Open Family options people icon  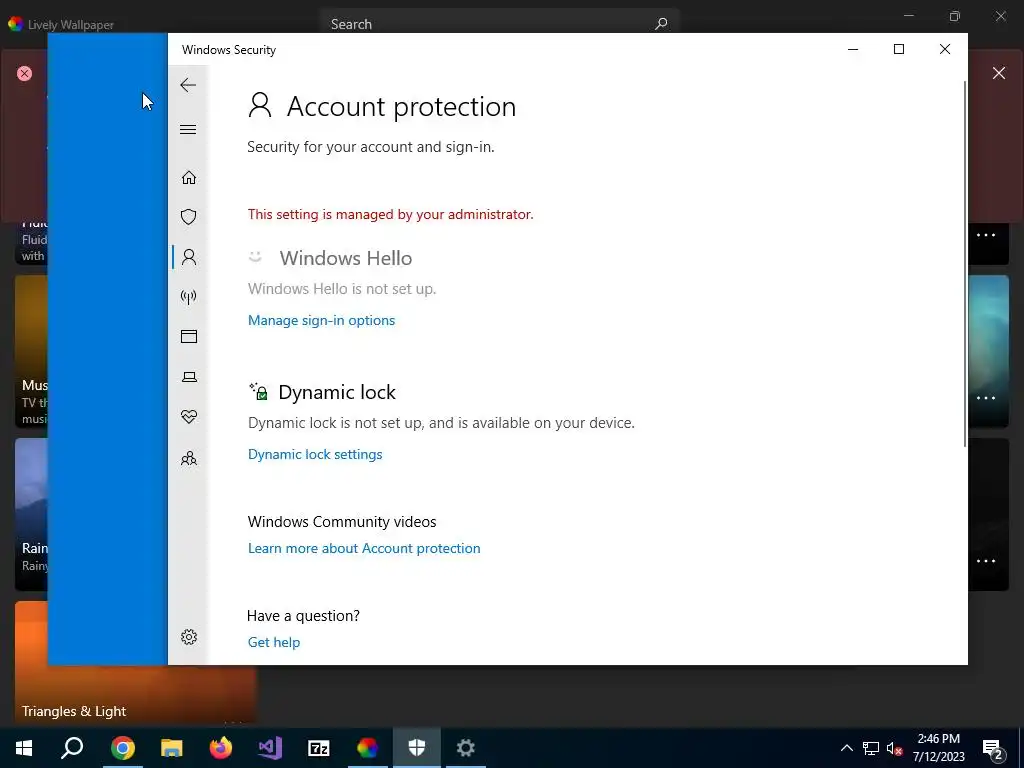click(x=189, y=458)
